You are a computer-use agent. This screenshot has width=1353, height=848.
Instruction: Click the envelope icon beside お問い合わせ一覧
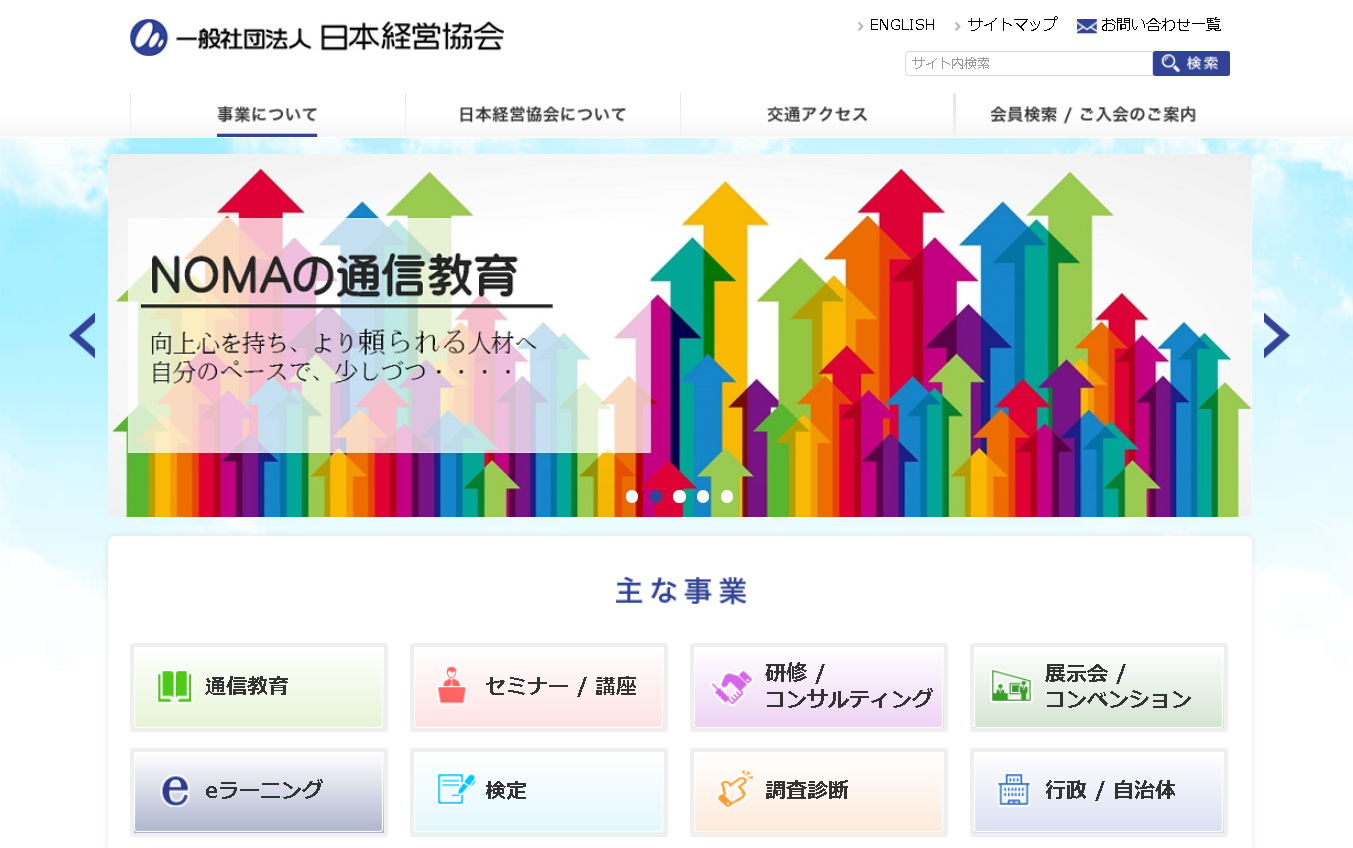pos(1086,26)
